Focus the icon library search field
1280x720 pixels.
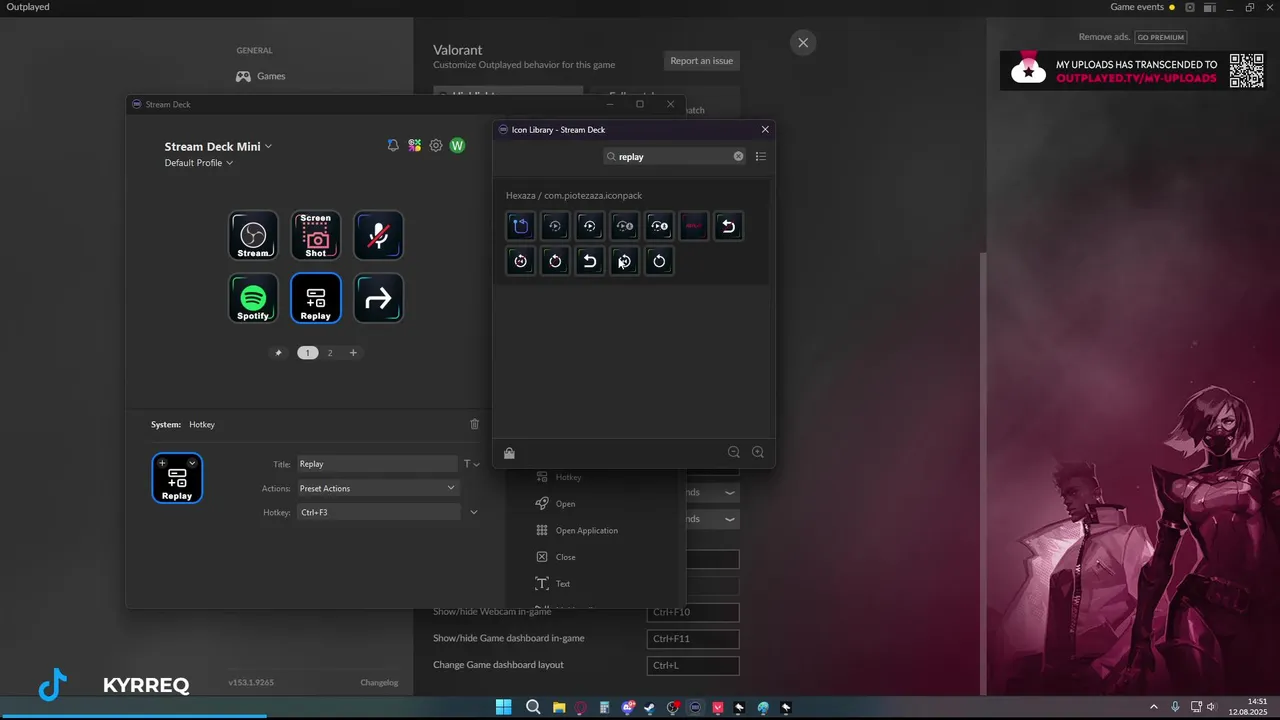(x=673, y=156)
